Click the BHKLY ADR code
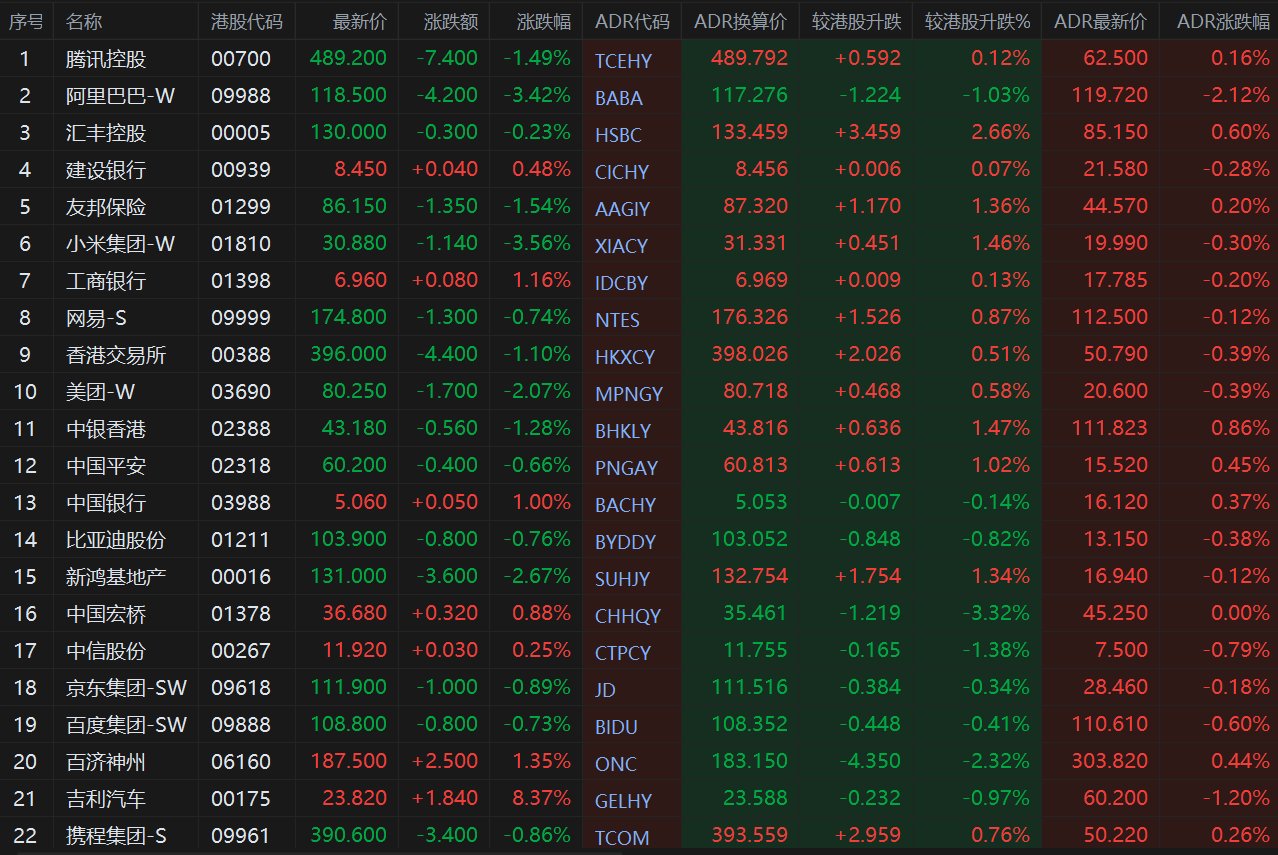Screen dimensions: 1278x855 coord(623,431)
